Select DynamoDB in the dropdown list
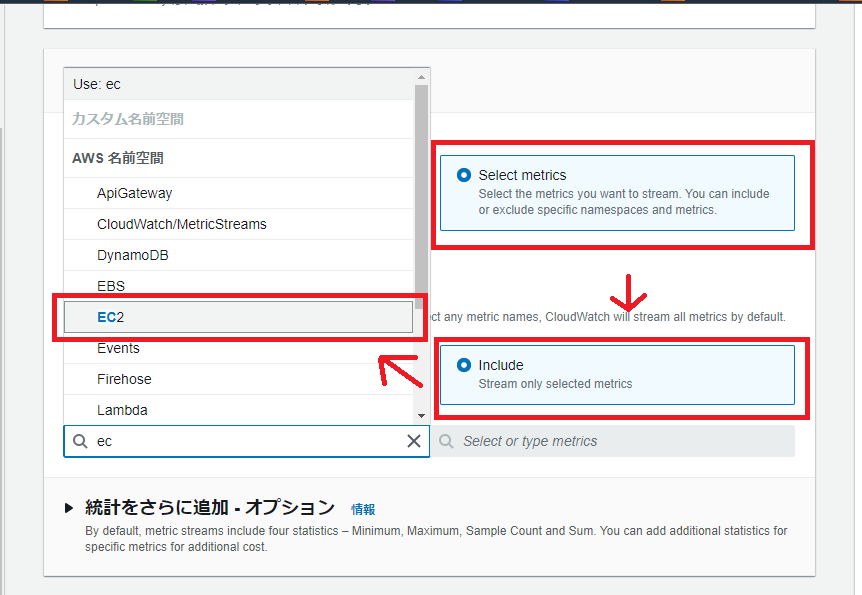Viewport: 862px width, 595px height. (x=239, y=255)
